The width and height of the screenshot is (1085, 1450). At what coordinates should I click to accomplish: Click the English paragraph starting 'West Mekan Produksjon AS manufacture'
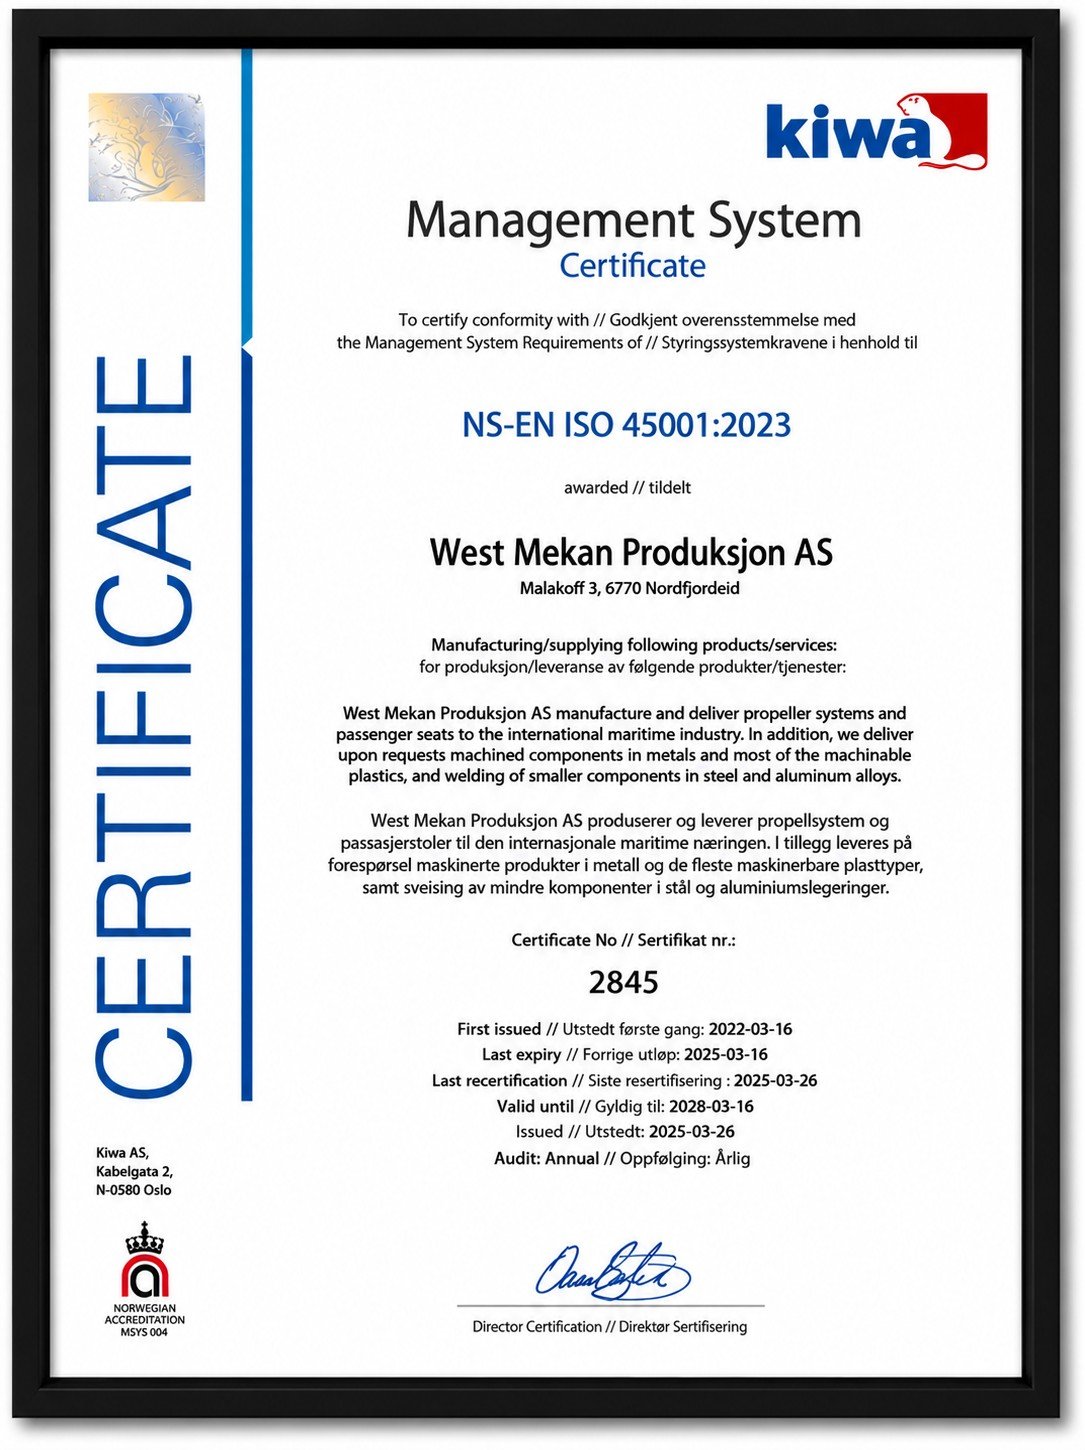tap(625, 745)
